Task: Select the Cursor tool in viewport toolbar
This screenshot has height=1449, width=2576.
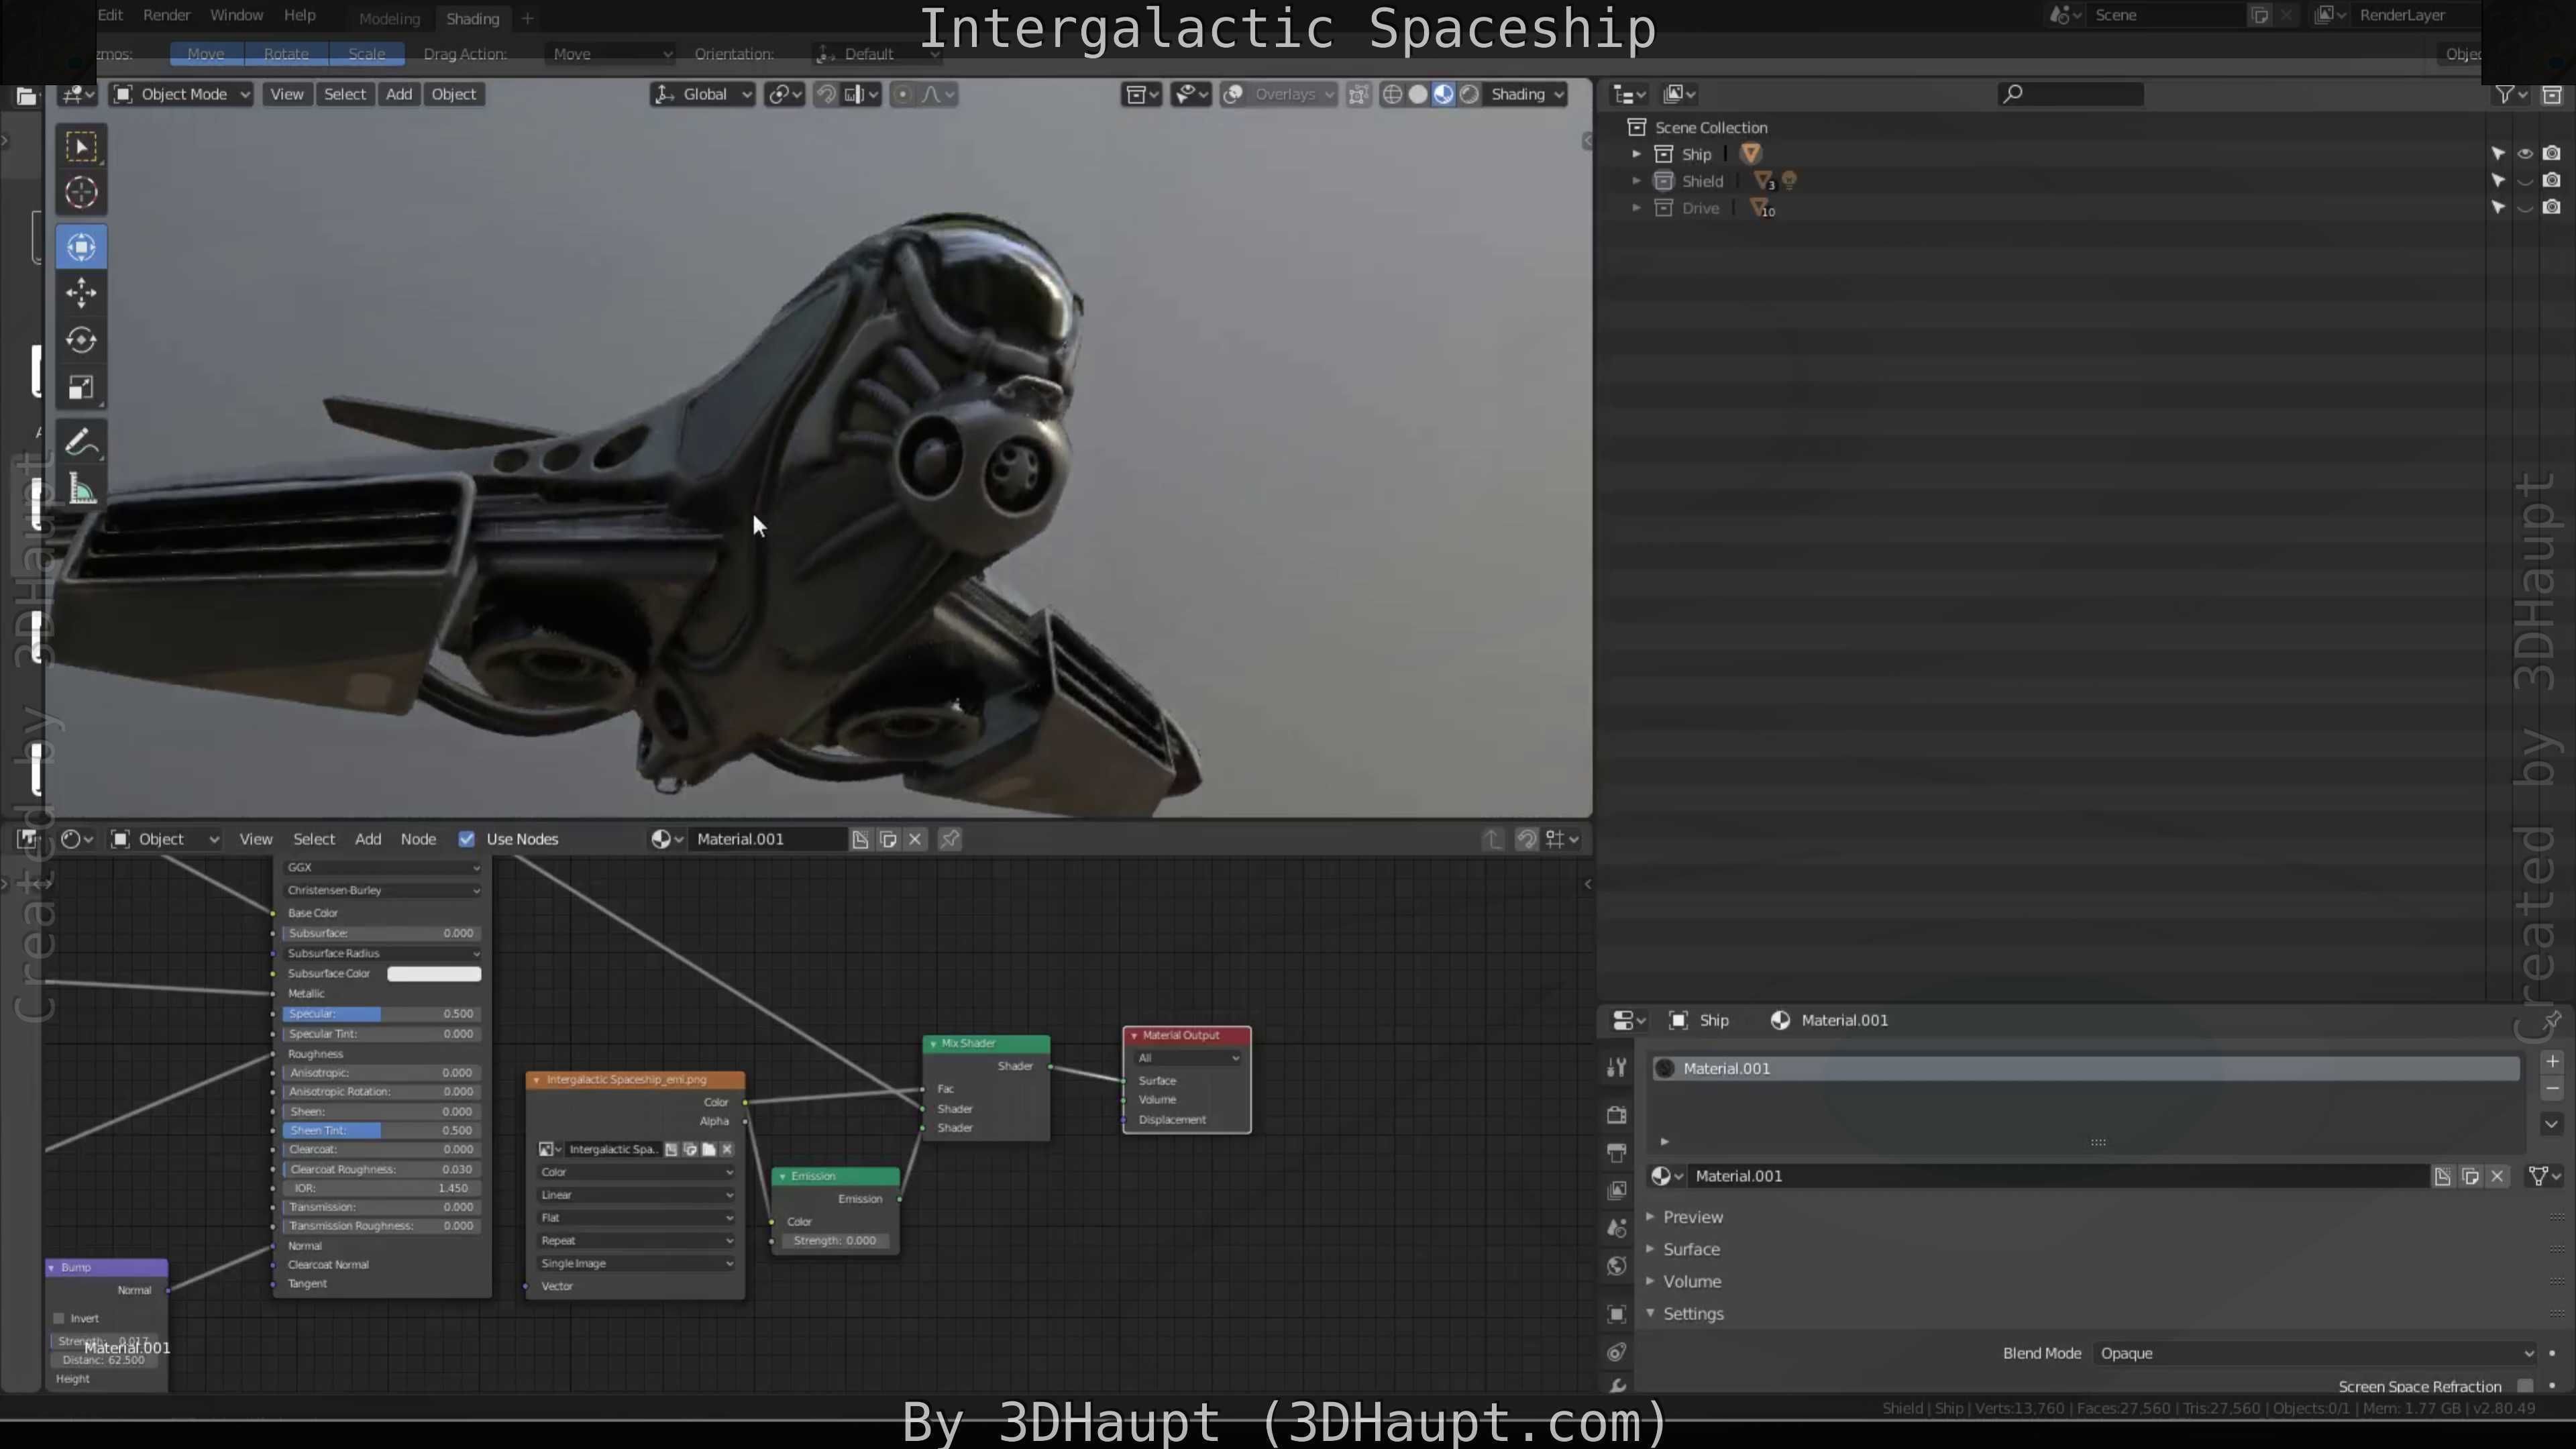Action: pos(81,192)
